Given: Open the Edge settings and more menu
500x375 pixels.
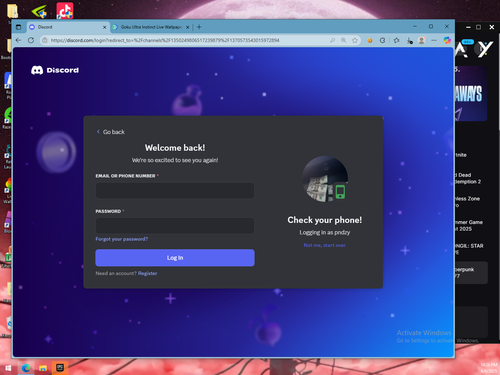Looking at the screenshot, I should [x=434, y=40].
